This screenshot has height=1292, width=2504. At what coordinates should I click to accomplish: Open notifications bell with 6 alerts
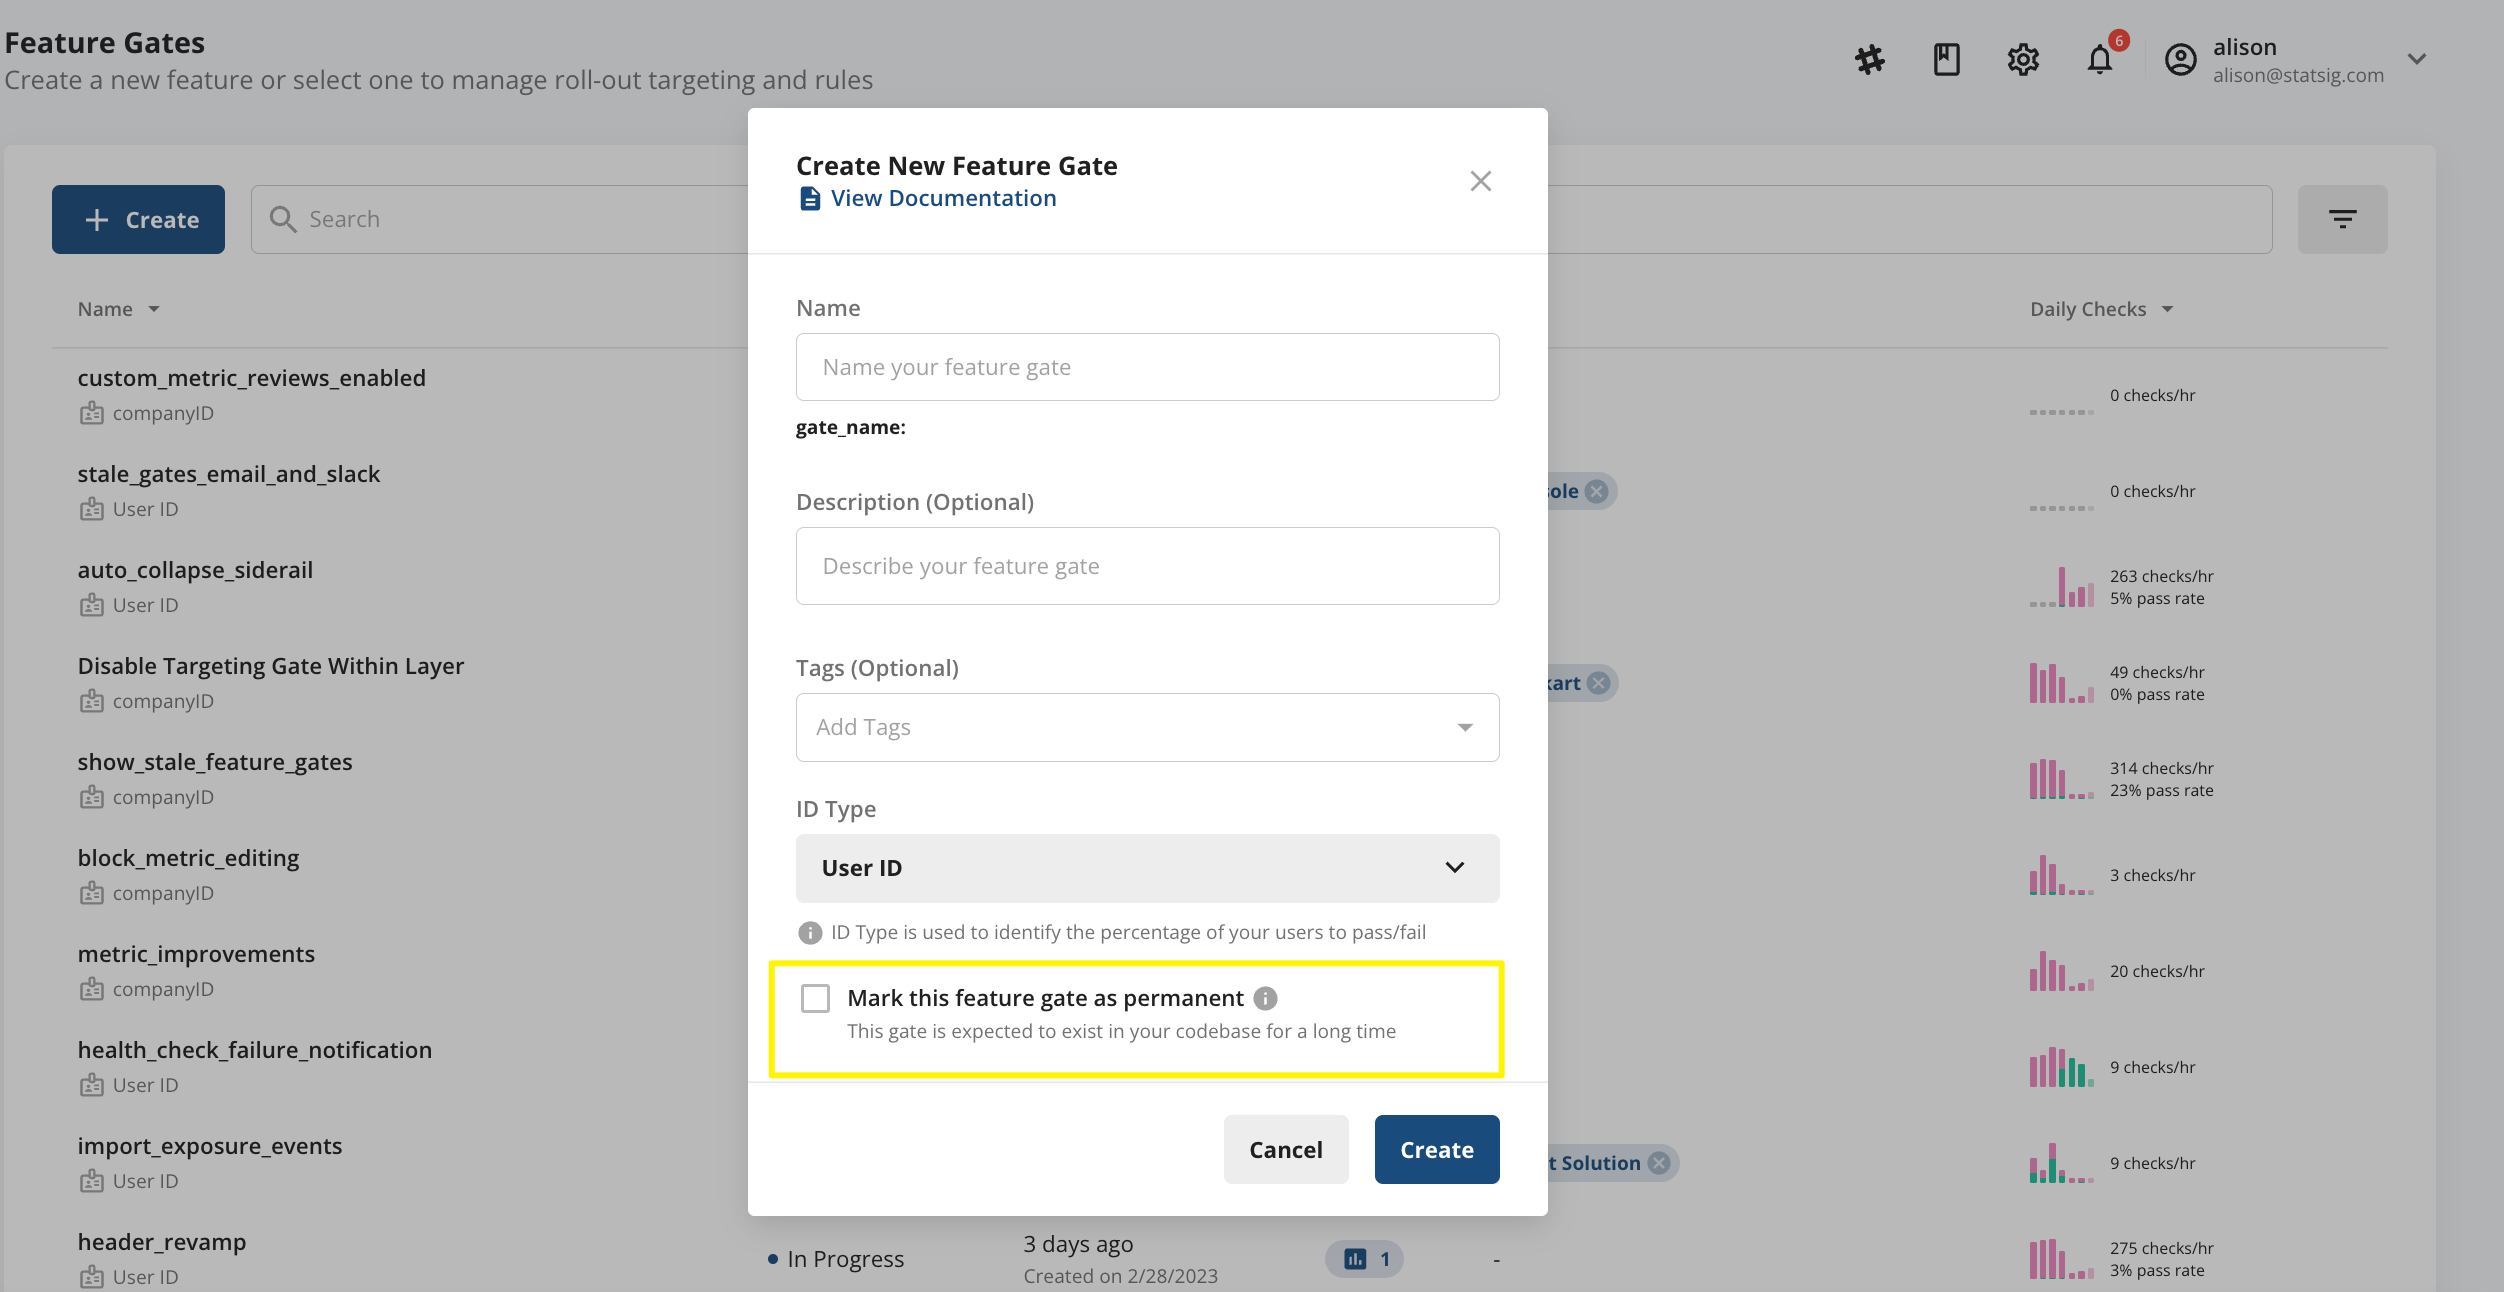tap(2100, 61)
